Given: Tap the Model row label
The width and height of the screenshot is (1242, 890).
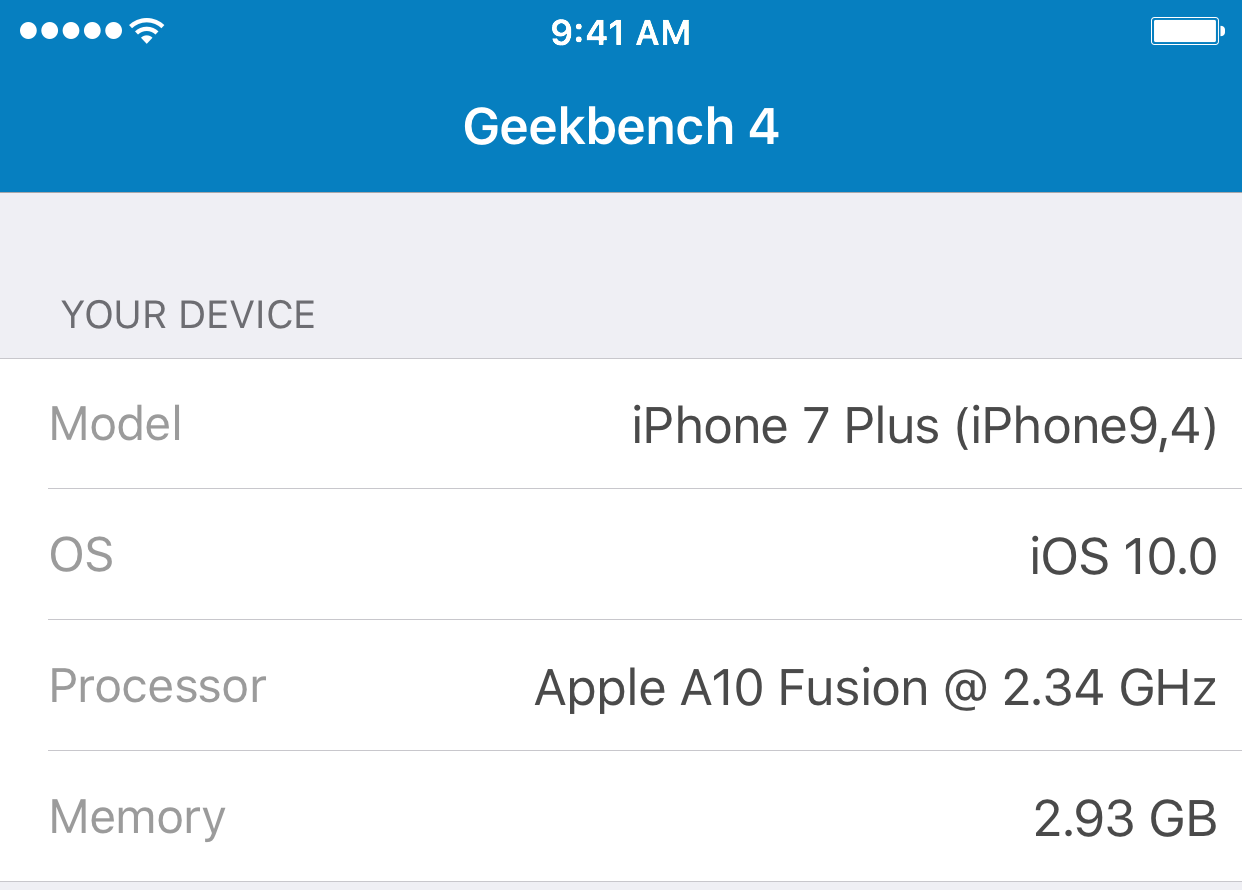Looking at the screenshot, I should coord(116,424).
